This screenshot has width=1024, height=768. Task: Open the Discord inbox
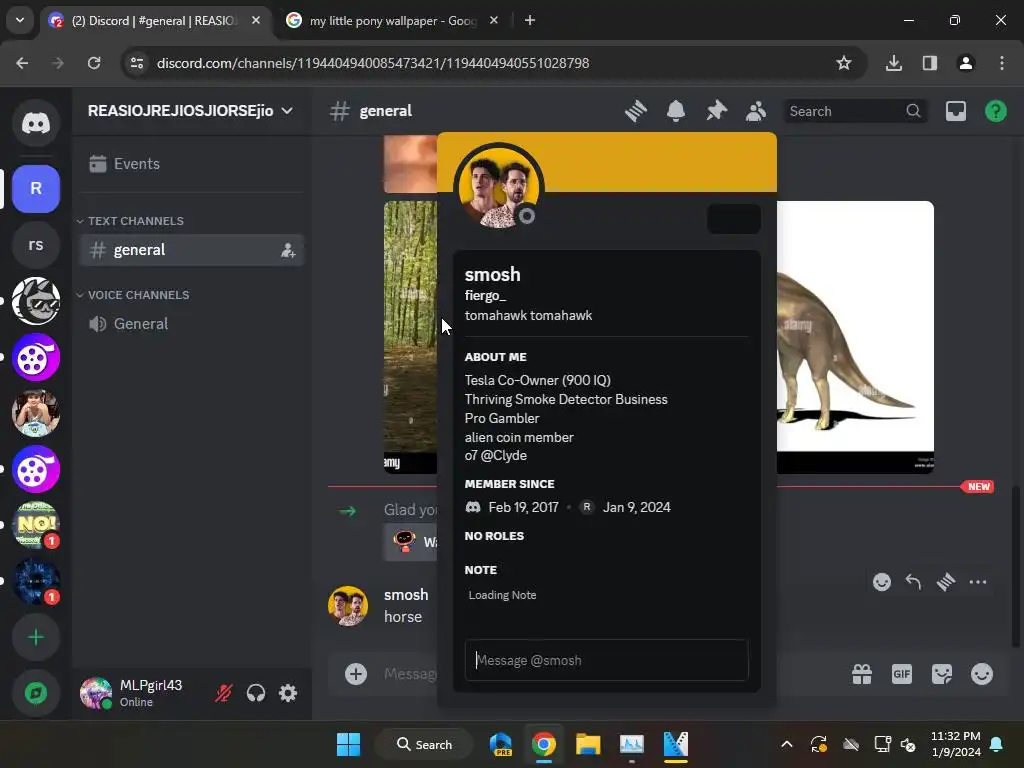(955, 111)
